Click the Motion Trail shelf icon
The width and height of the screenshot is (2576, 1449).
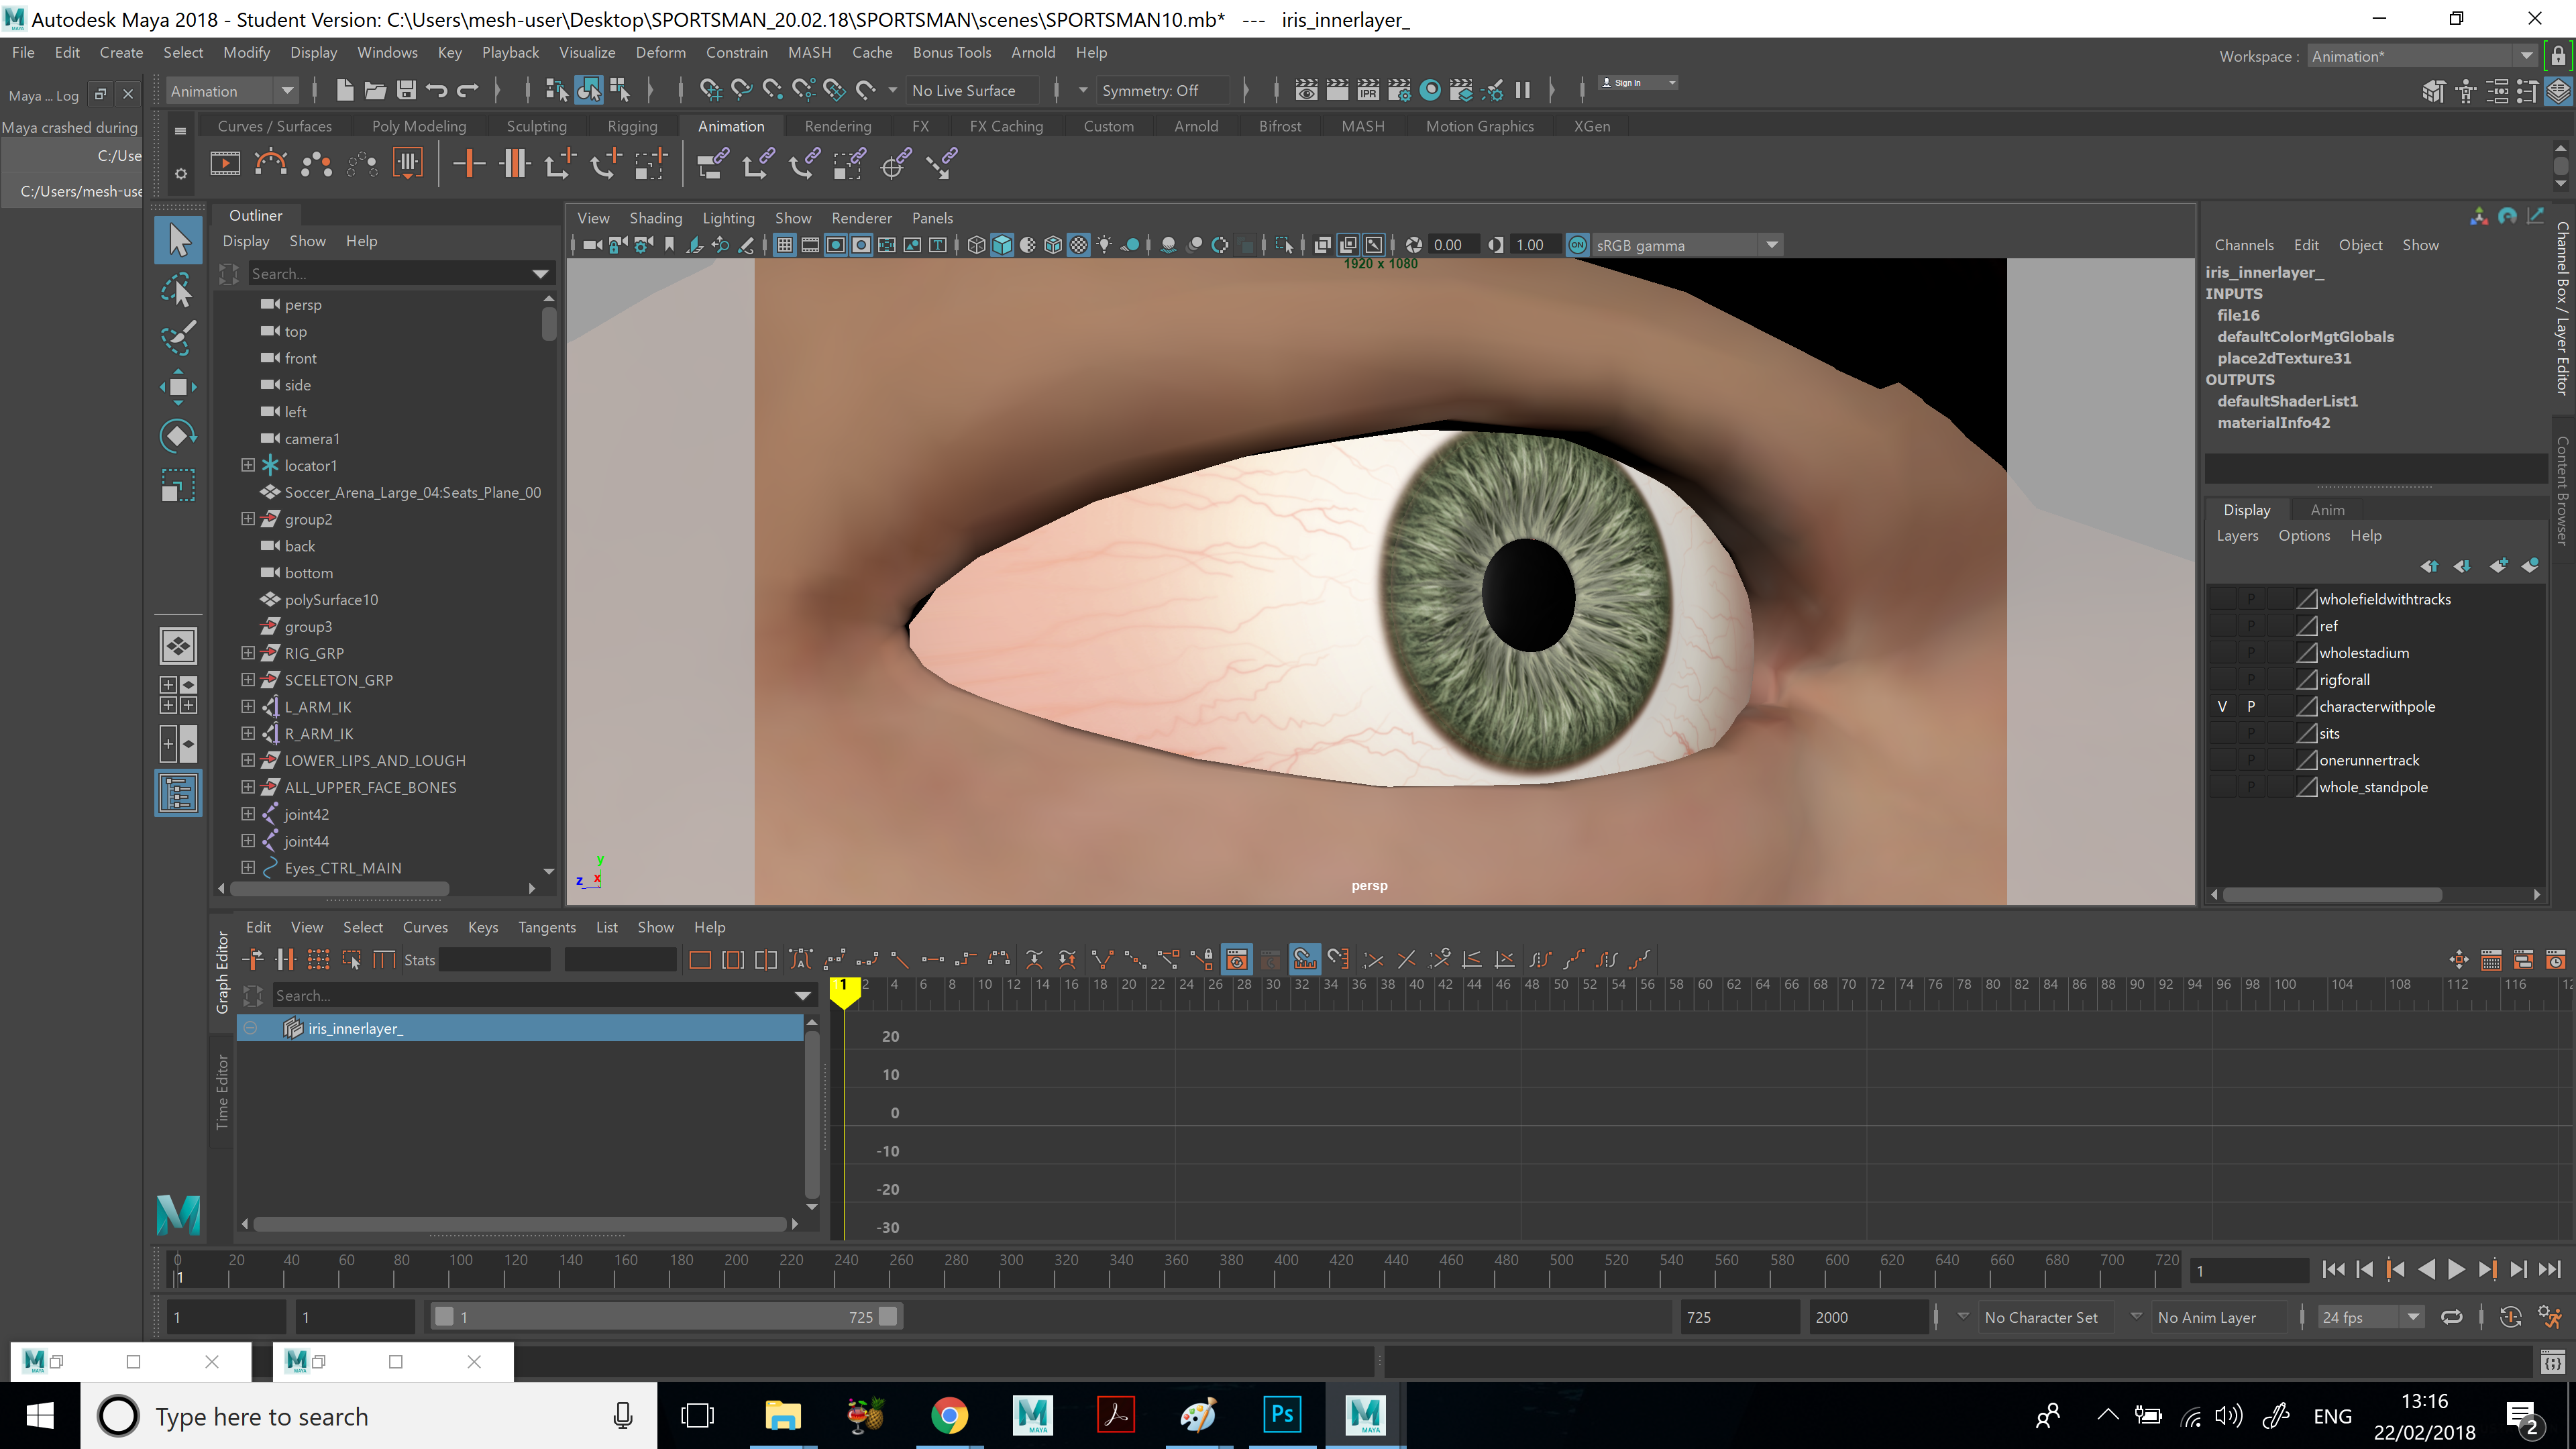pyautogui.click(x=270, y=163)
